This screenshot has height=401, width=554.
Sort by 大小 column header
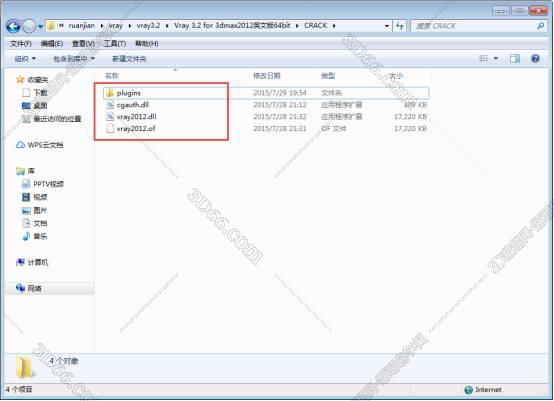point(396,76)
